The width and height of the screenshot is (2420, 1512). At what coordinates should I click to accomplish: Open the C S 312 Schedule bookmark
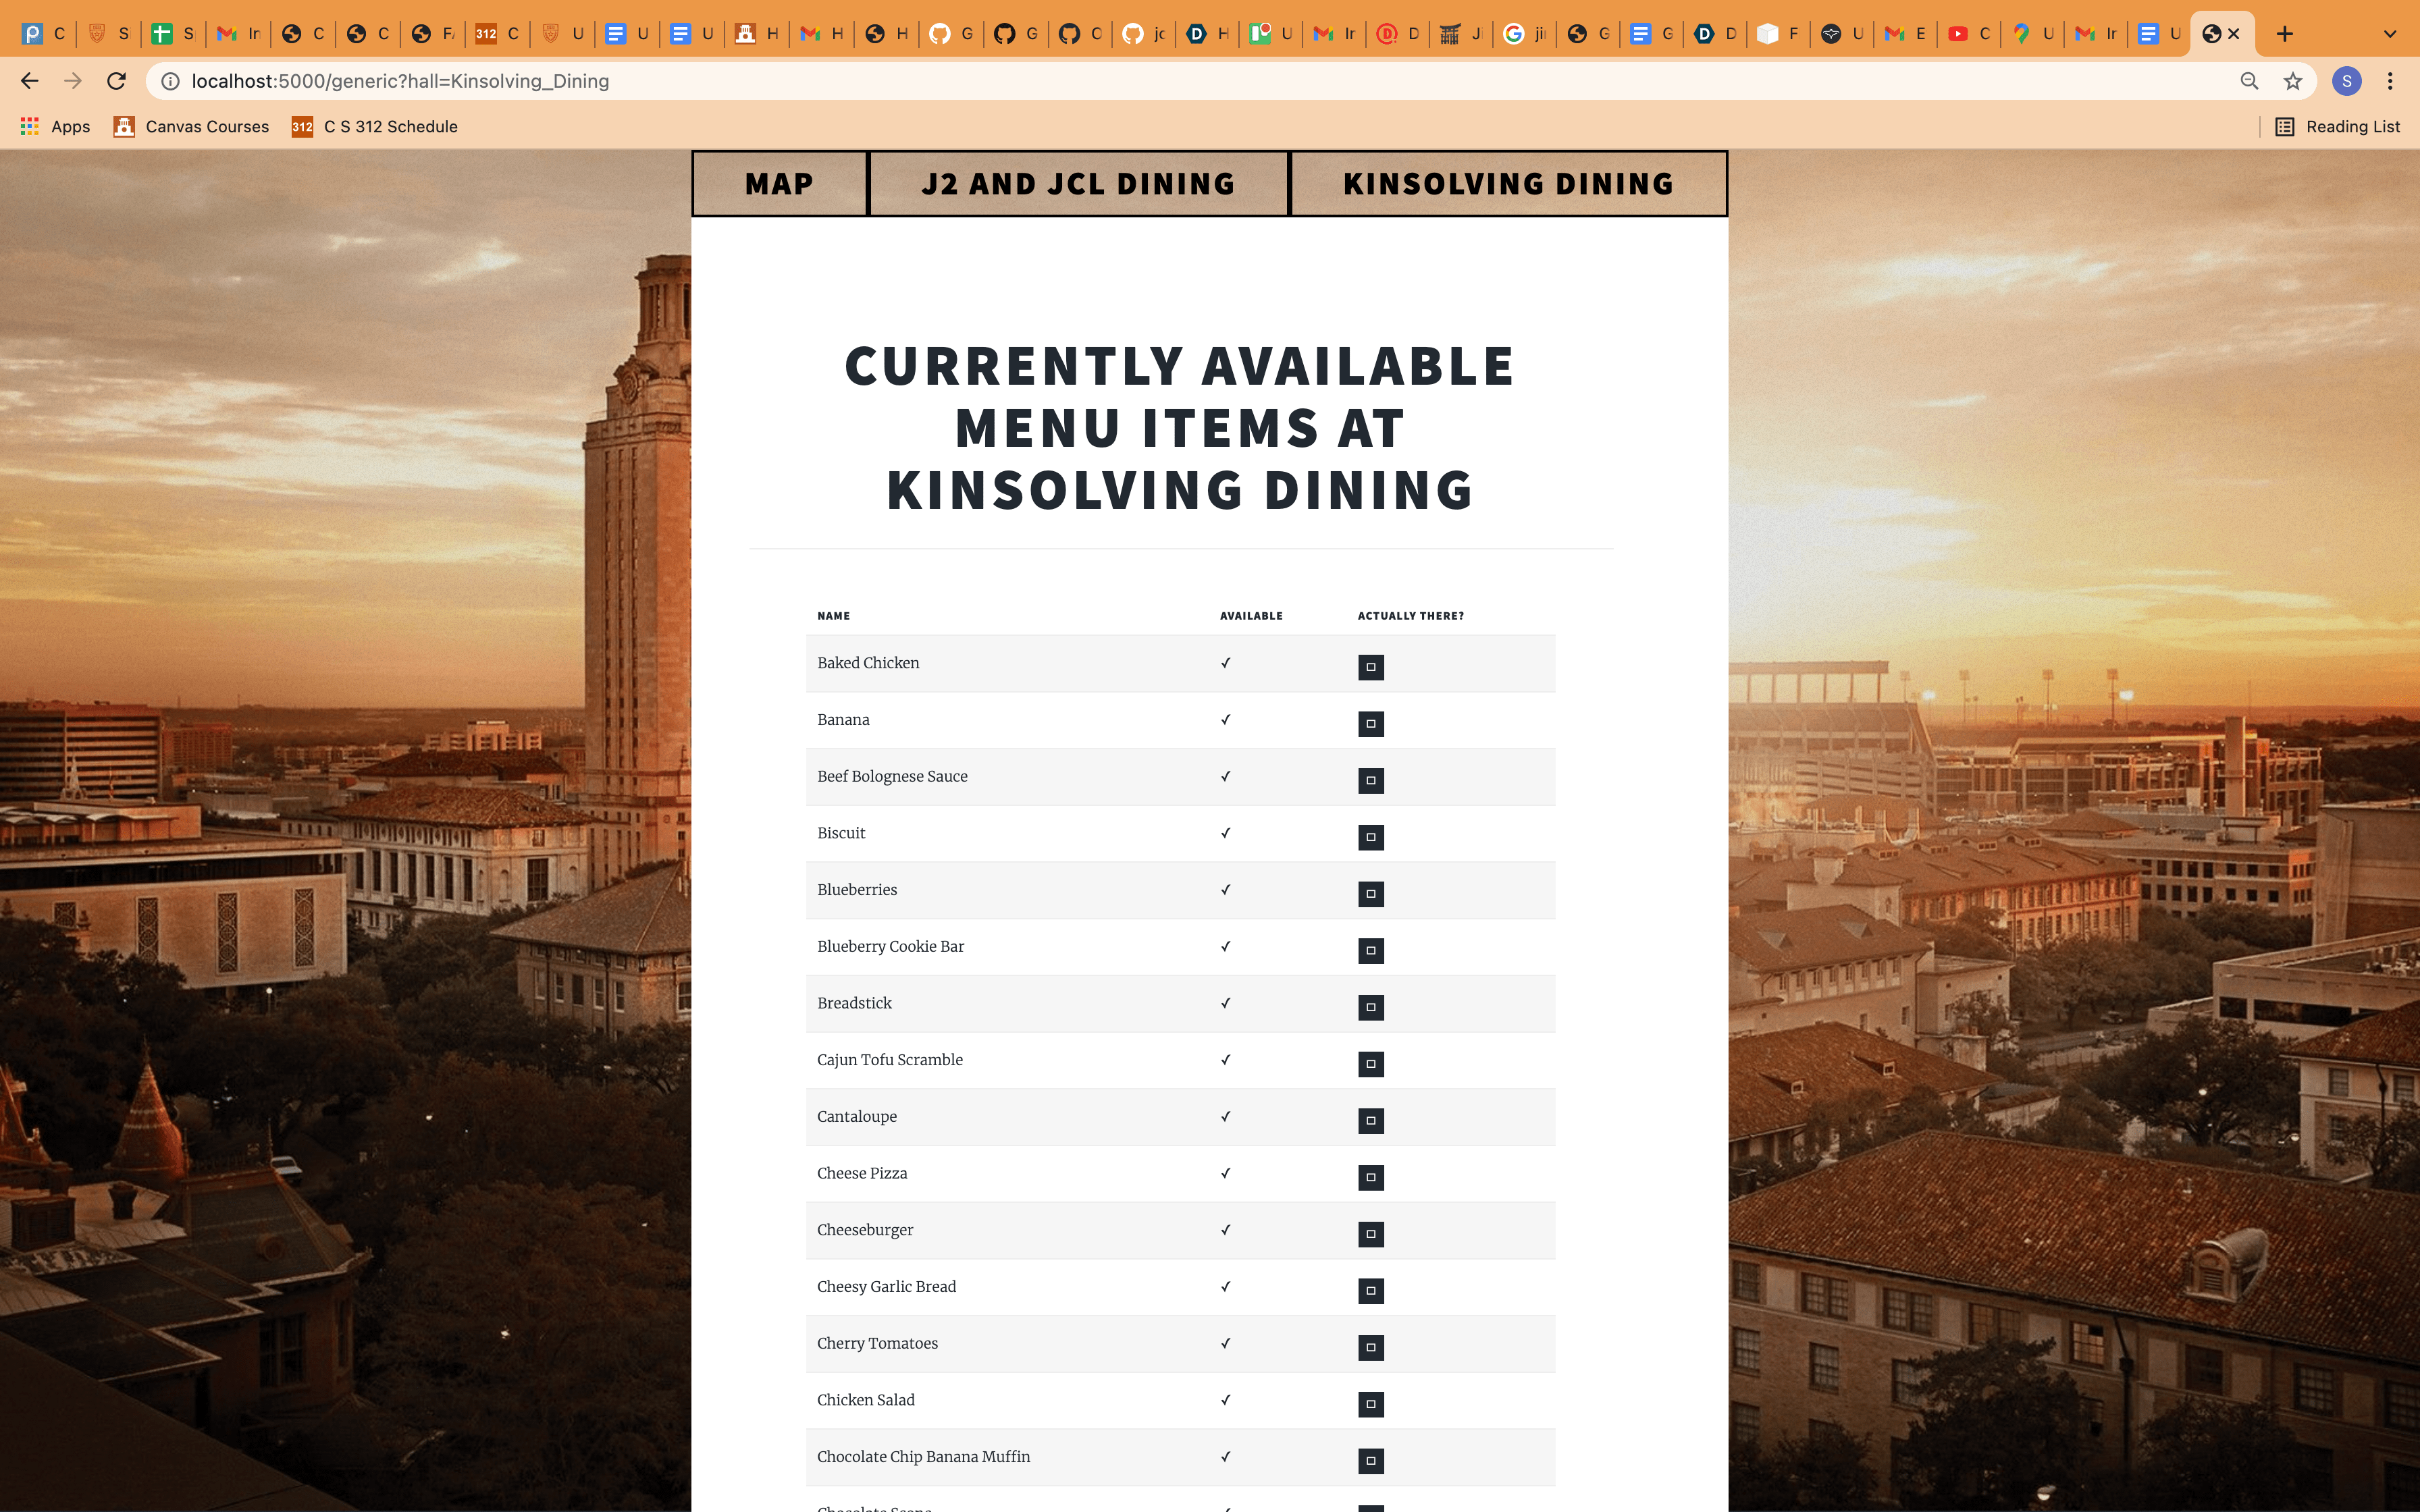click(x=375, y=126)
